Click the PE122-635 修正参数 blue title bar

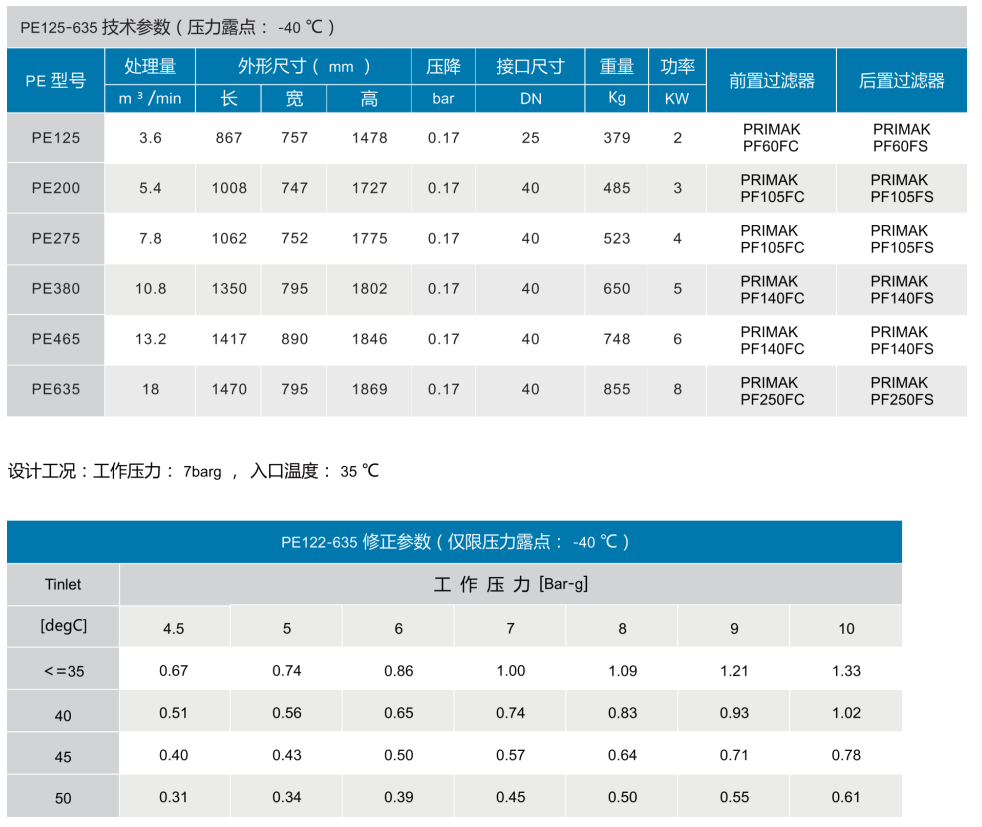point(454,542)
